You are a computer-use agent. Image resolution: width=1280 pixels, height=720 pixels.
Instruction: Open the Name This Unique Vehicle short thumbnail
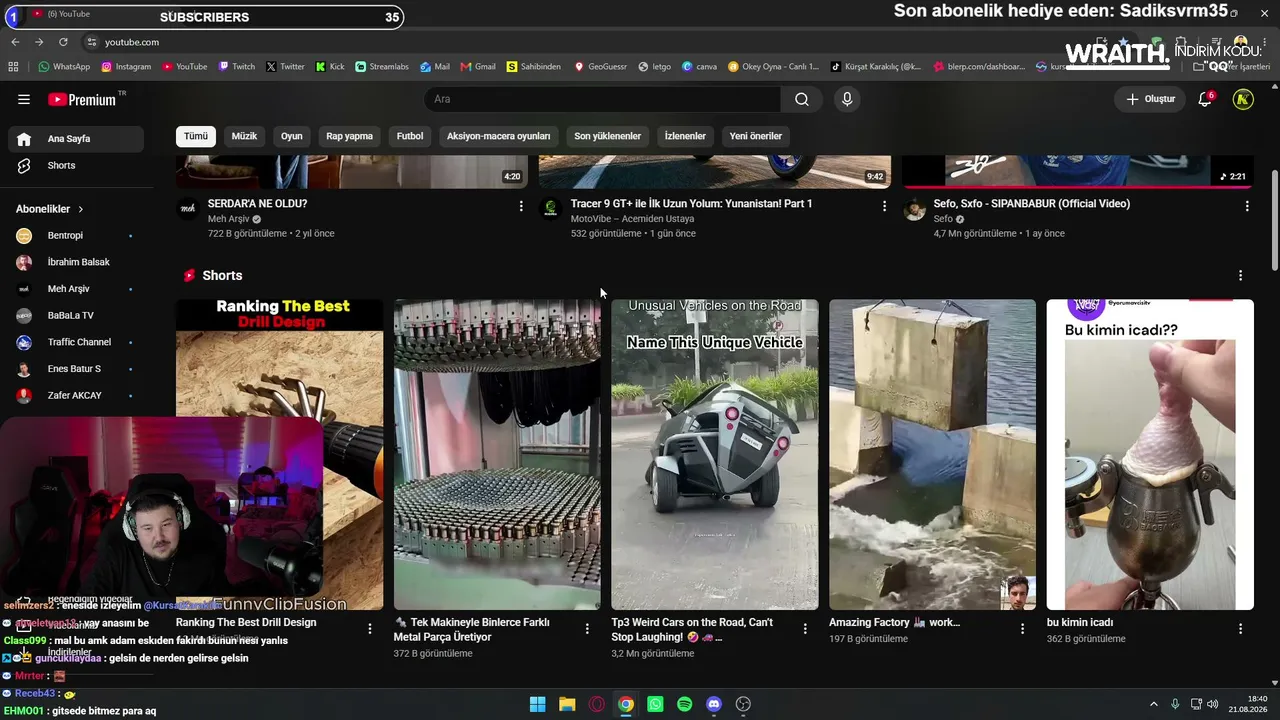[x=714, y=454]
